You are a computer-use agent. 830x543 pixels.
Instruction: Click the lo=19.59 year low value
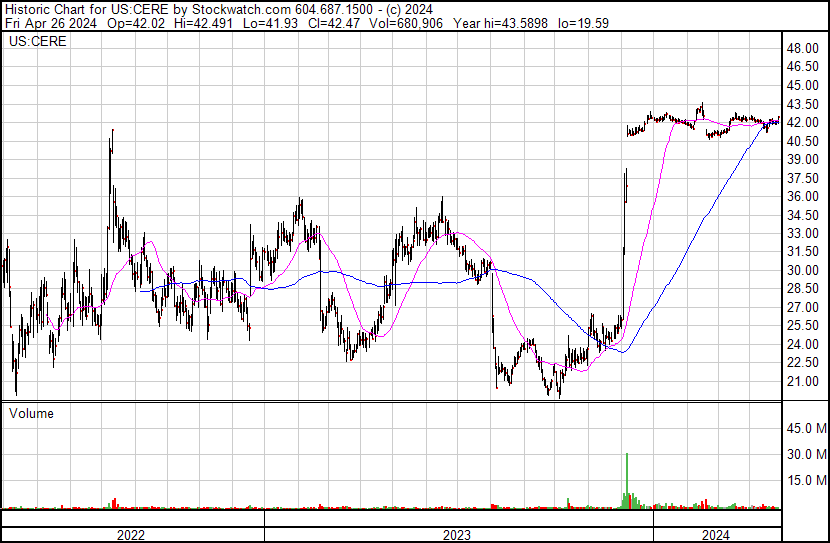[583, 23]
